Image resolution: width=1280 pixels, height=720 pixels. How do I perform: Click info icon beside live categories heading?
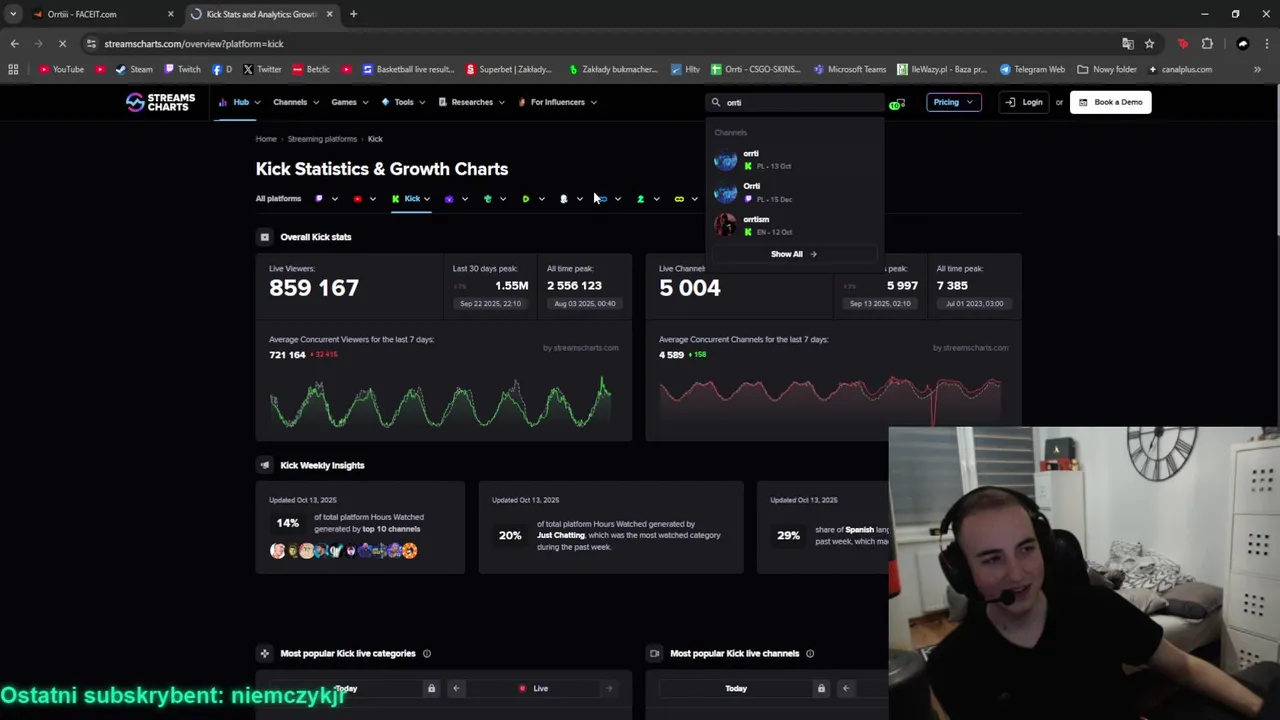426,654
